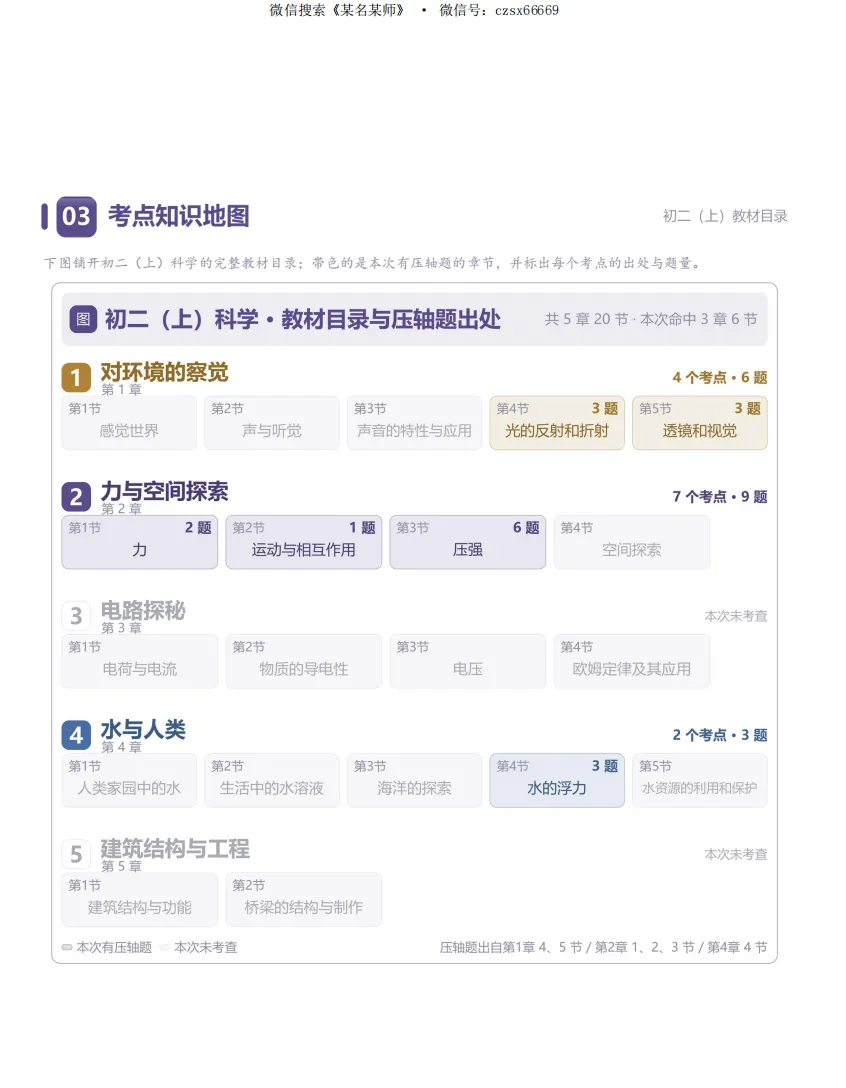Open the "感觉世界" section card
Screen dimensions: 846x1088
[x=129, y=423]
